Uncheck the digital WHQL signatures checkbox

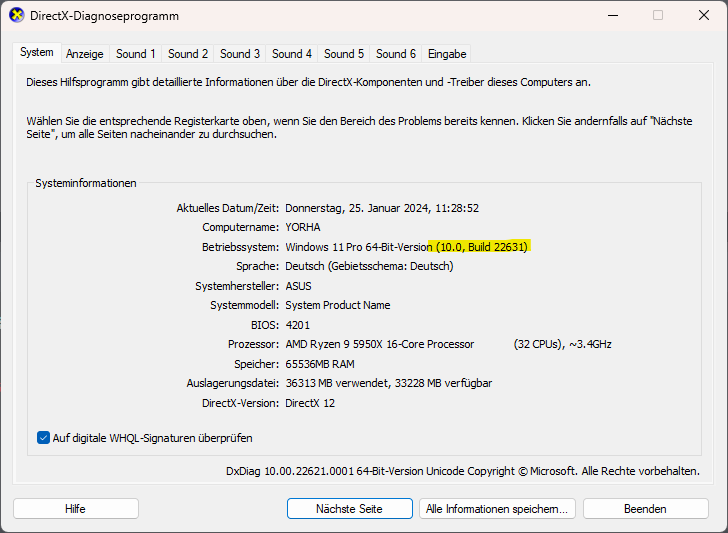click(x=44, y=437)
